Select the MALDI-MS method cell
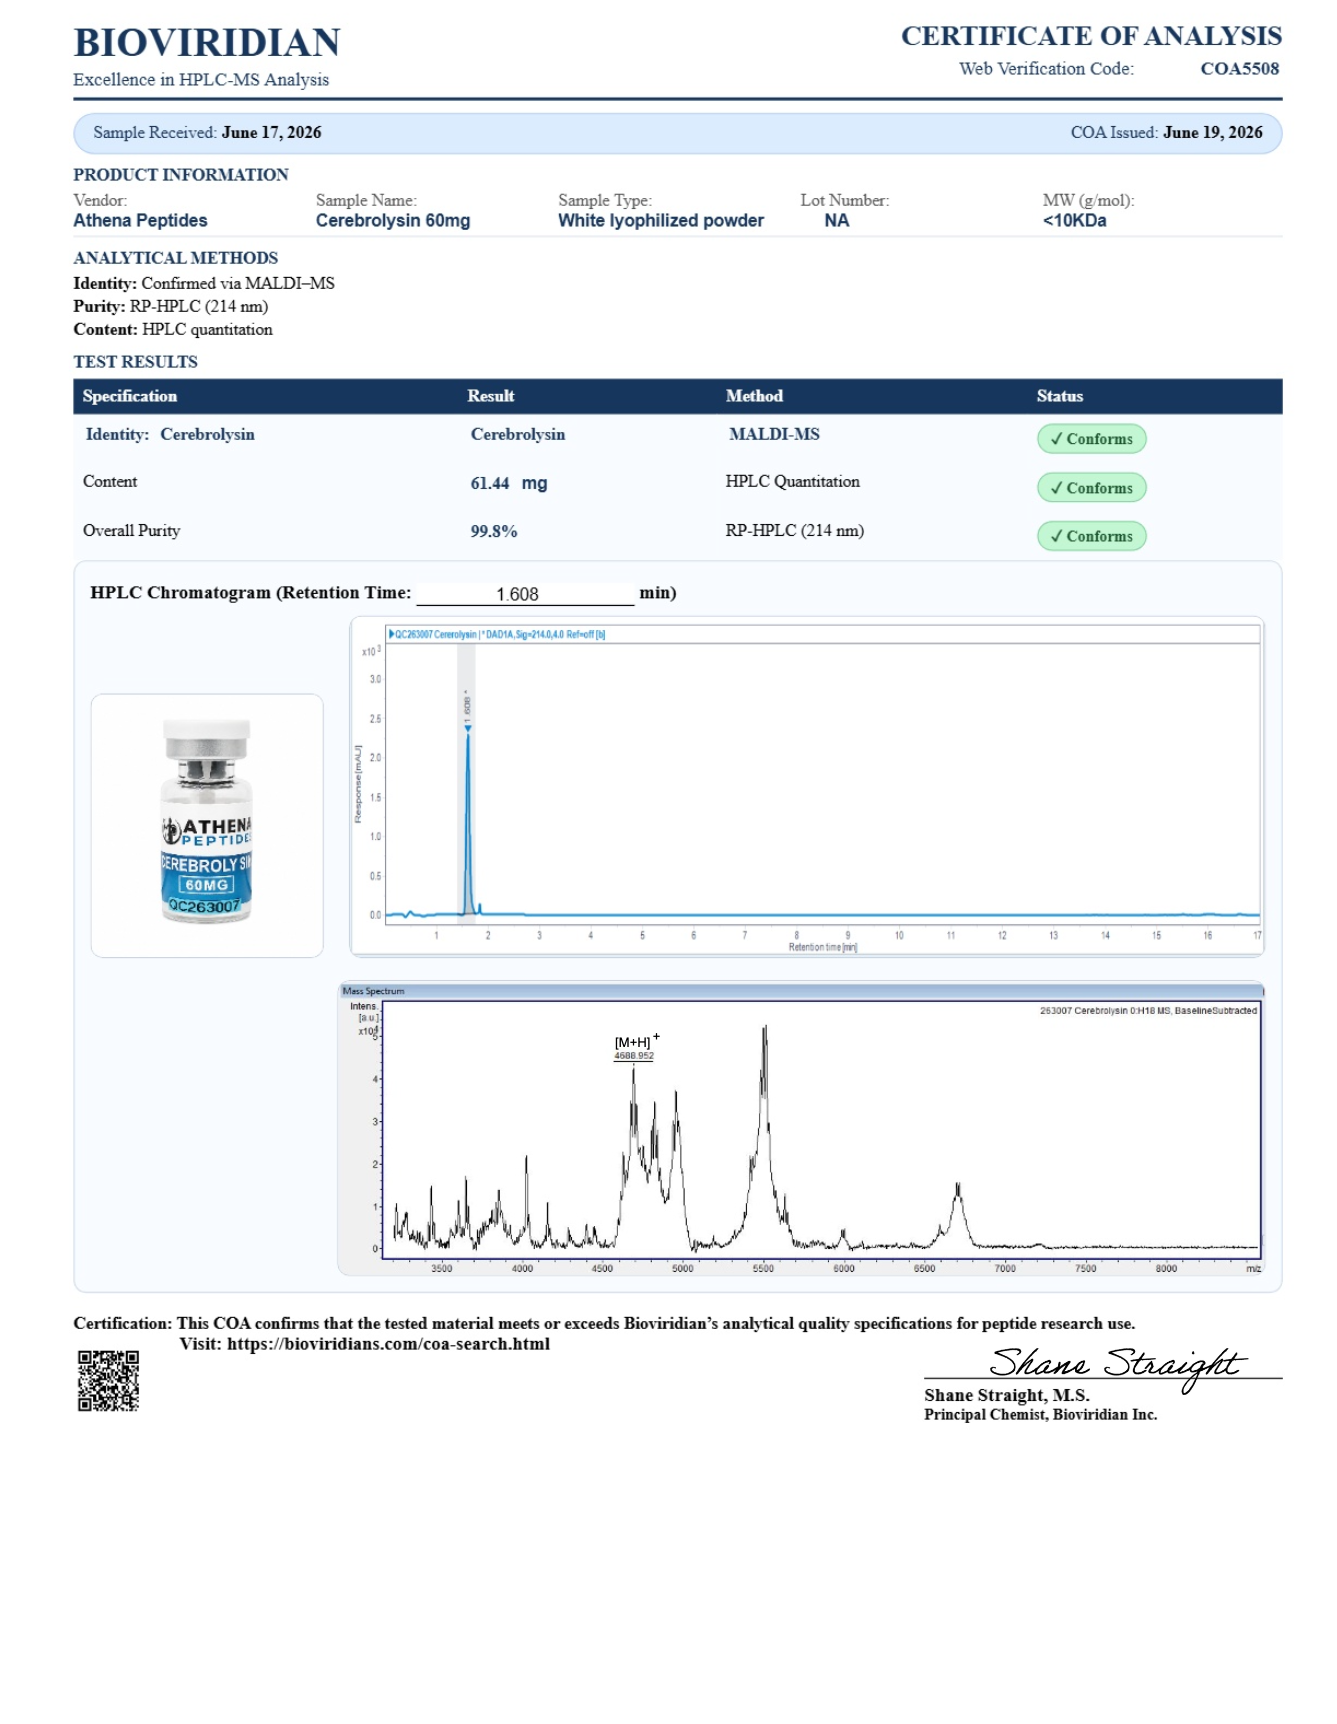The image size is (1337, 1724). 774,434
